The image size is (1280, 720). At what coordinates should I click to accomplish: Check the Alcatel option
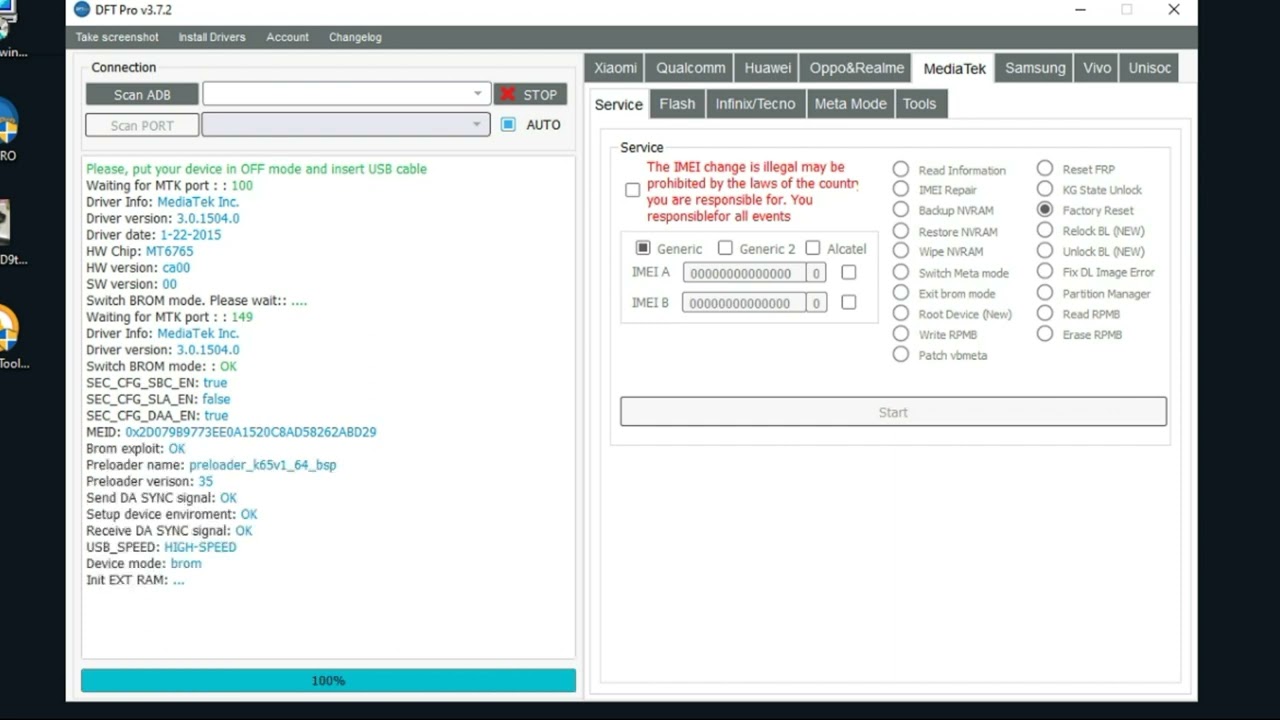(813, 248)
